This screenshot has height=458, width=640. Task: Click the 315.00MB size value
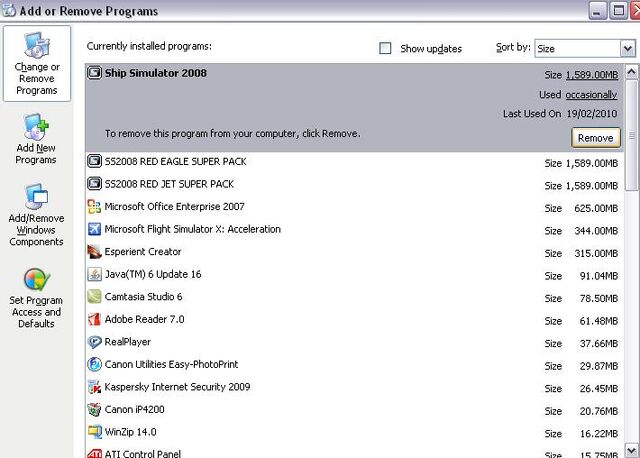click(x=596, y=253)
